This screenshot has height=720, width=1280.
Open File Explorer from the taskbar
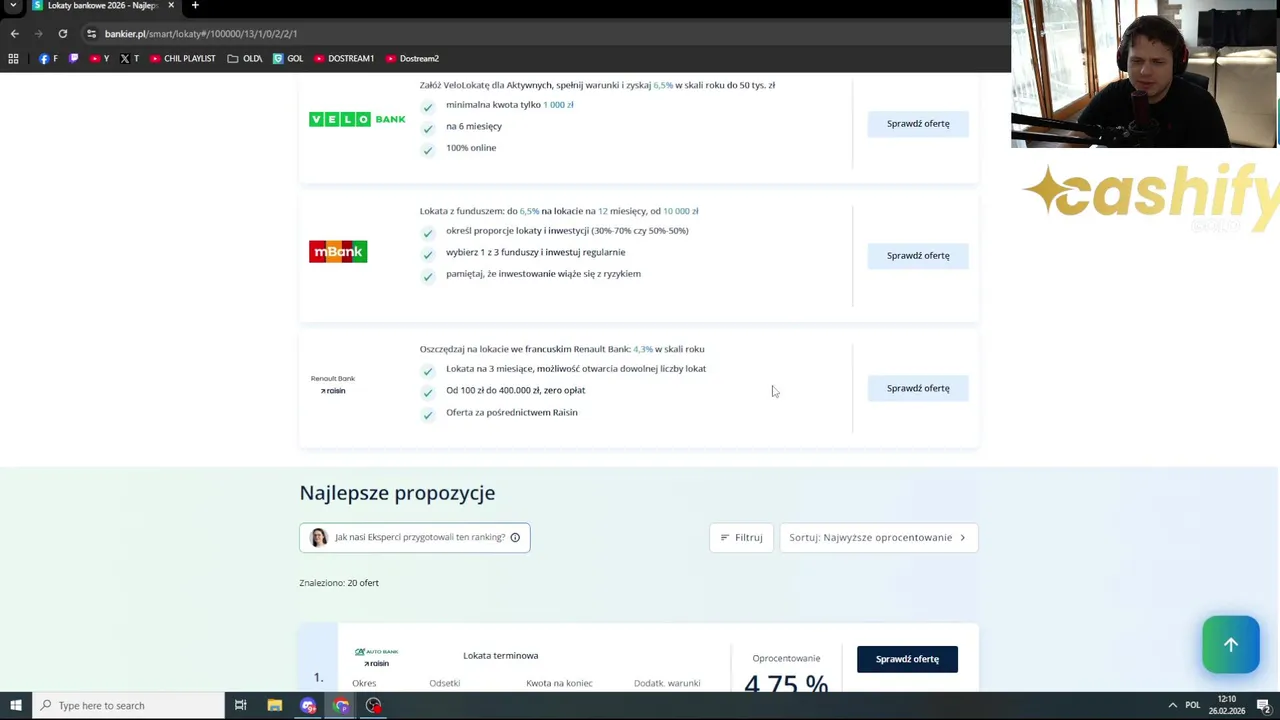pos(275,705)
